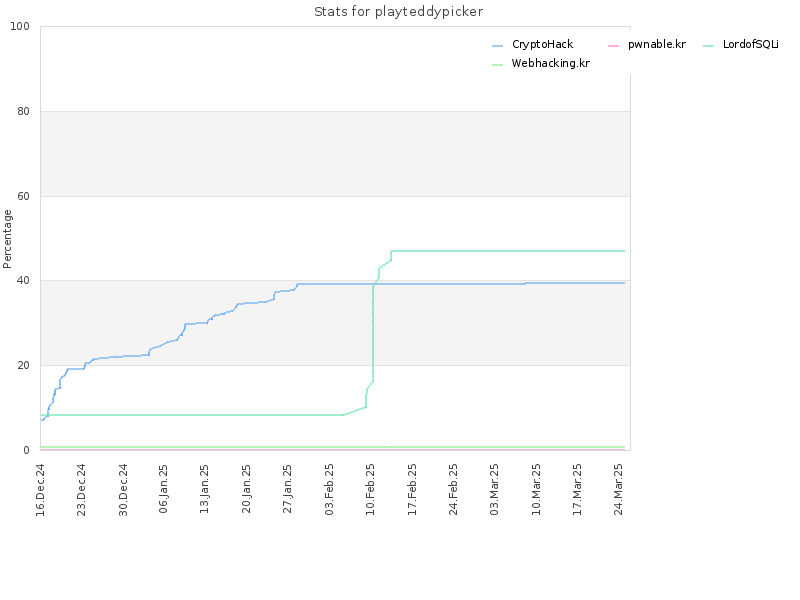Click the green Webhacking.kr legend color marker
The width and height of the screenshot is (800, 600).
click(497, 65)
